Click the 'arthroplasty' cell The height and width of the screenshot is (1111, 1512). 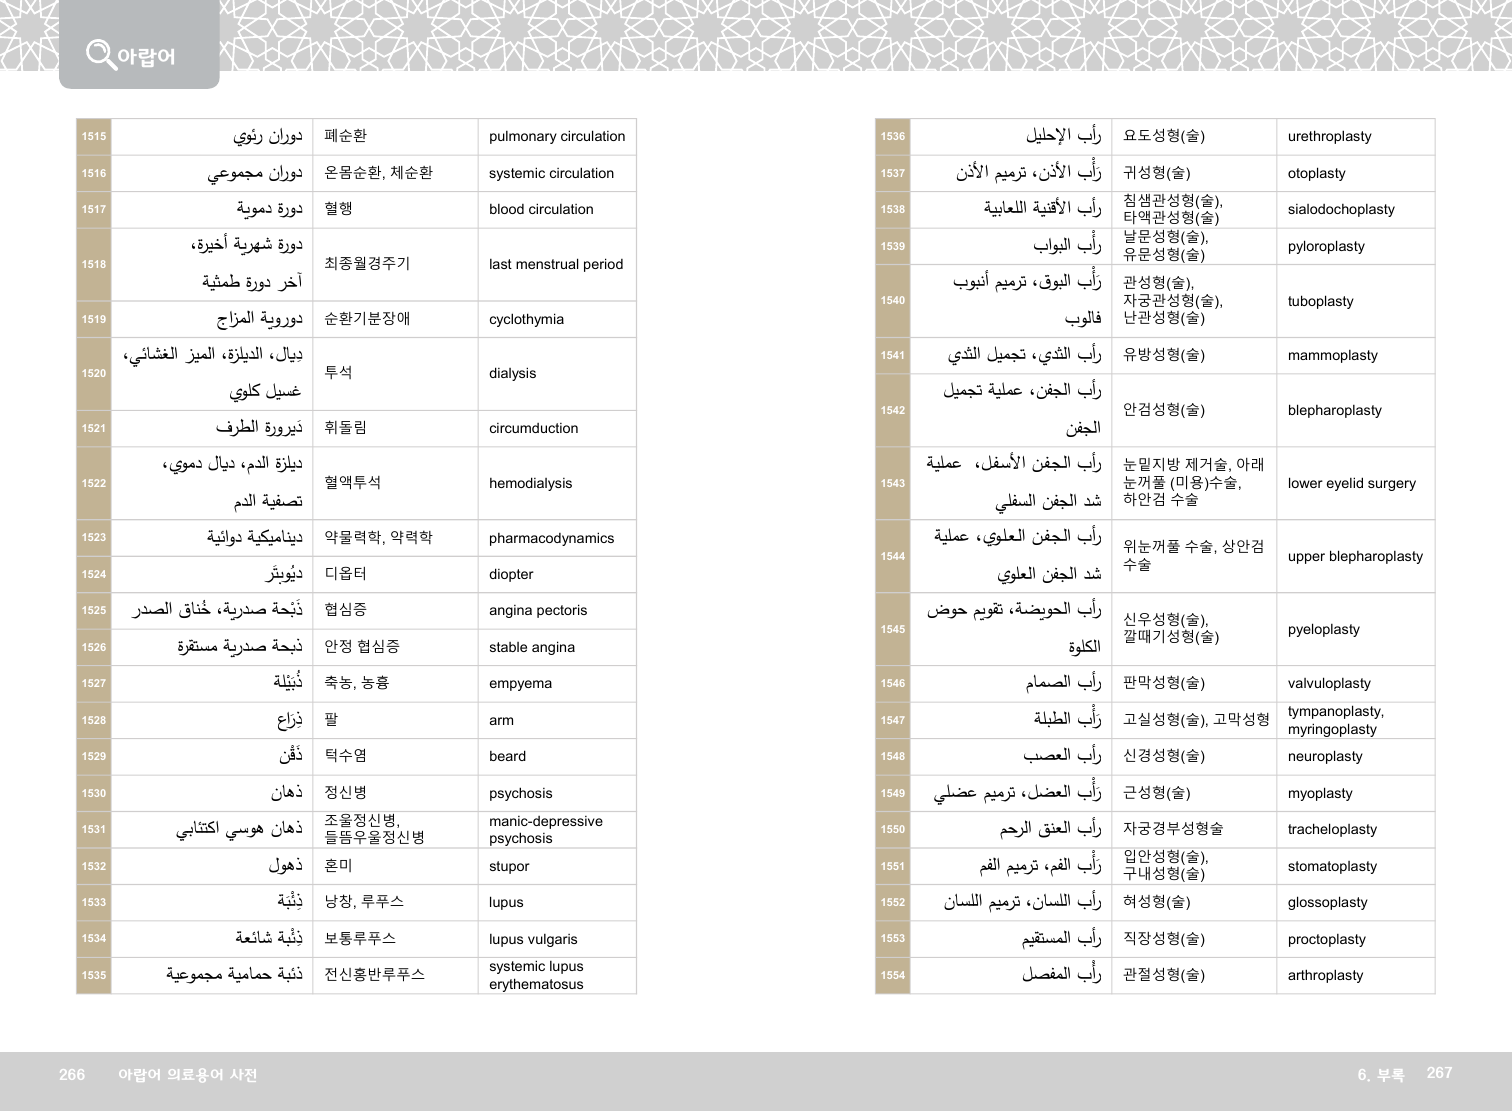pyautogui.click(x=1325, y=975)
